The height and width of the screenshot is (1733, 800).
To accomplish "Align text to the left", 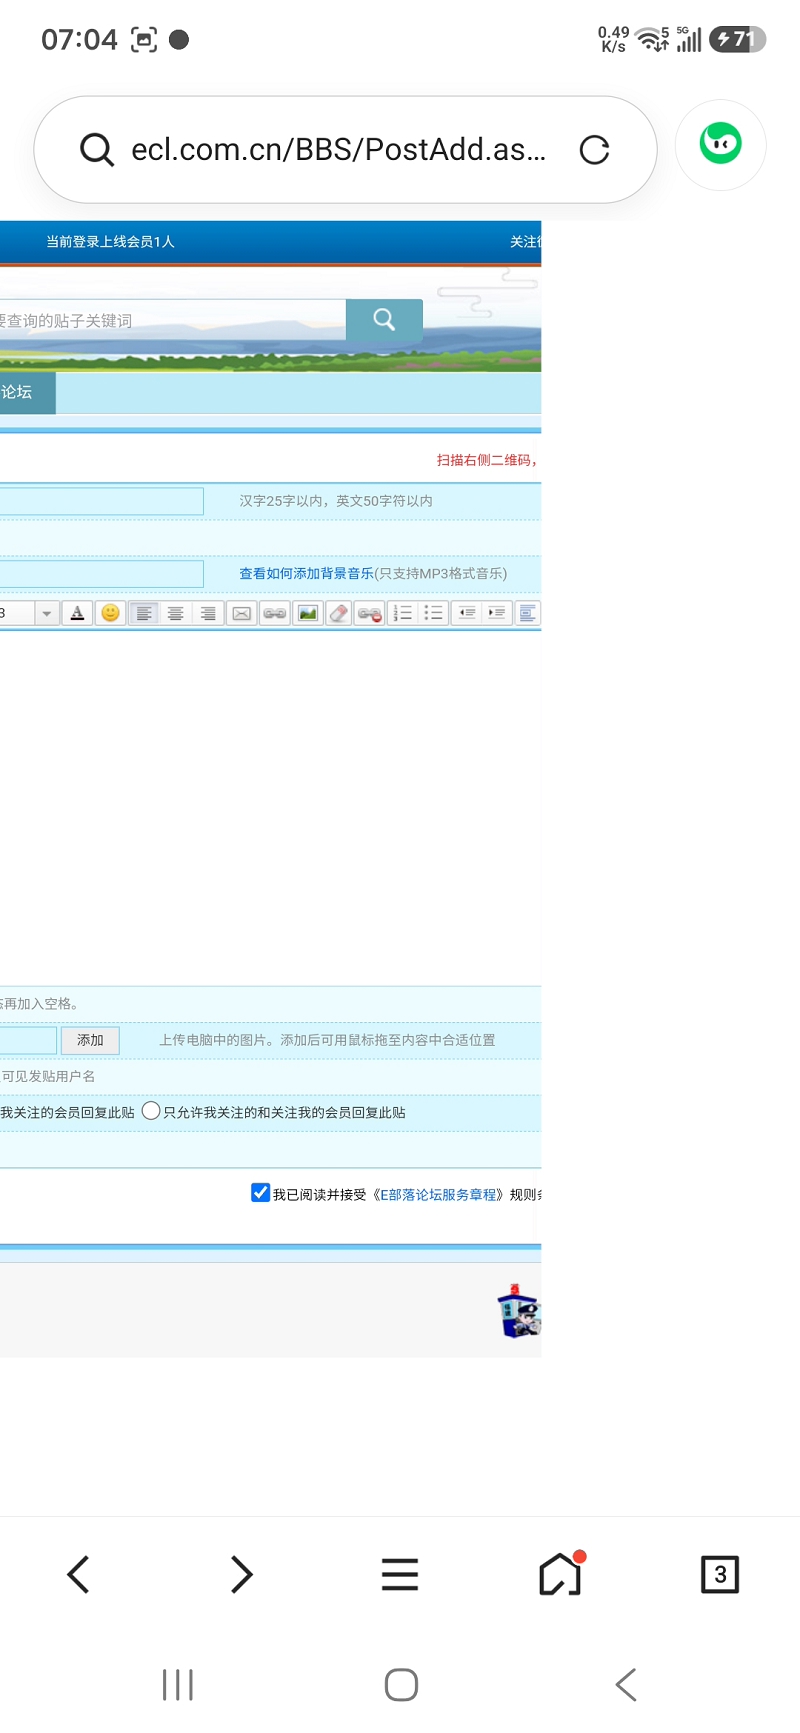I will click(144, 613).
